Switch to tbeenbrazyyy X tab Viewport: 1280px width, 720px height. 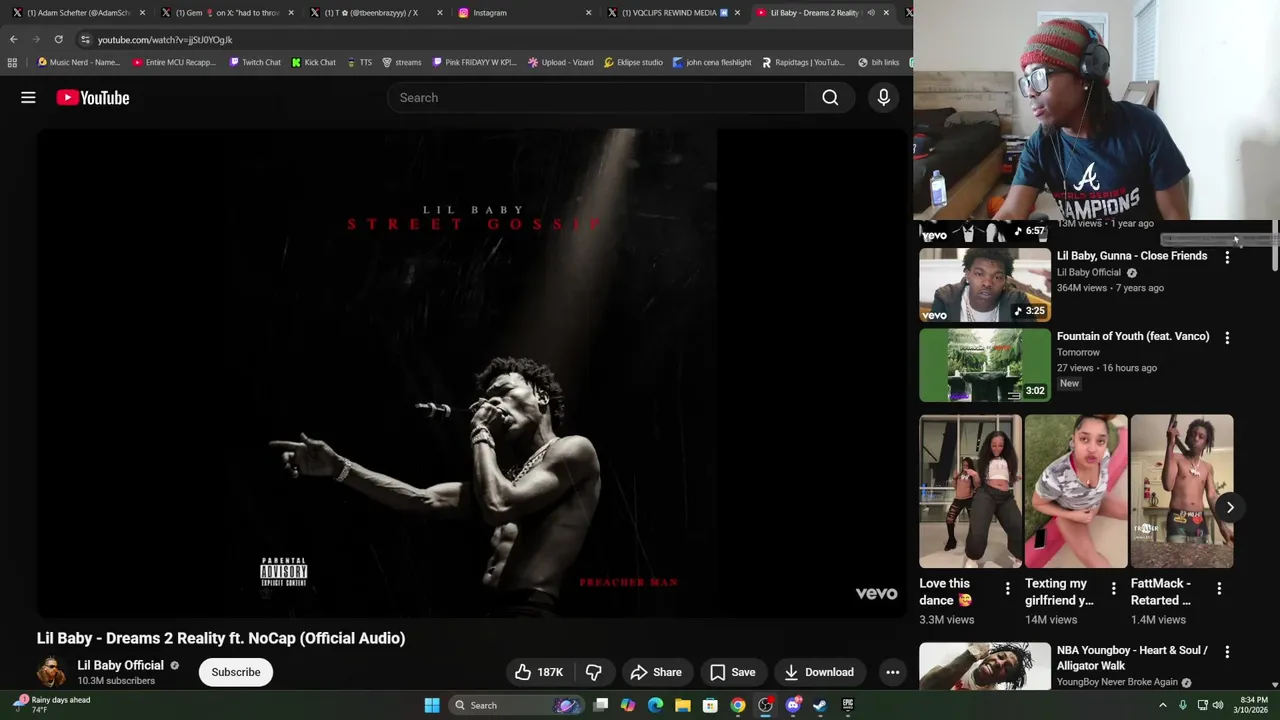click(374, 13)
